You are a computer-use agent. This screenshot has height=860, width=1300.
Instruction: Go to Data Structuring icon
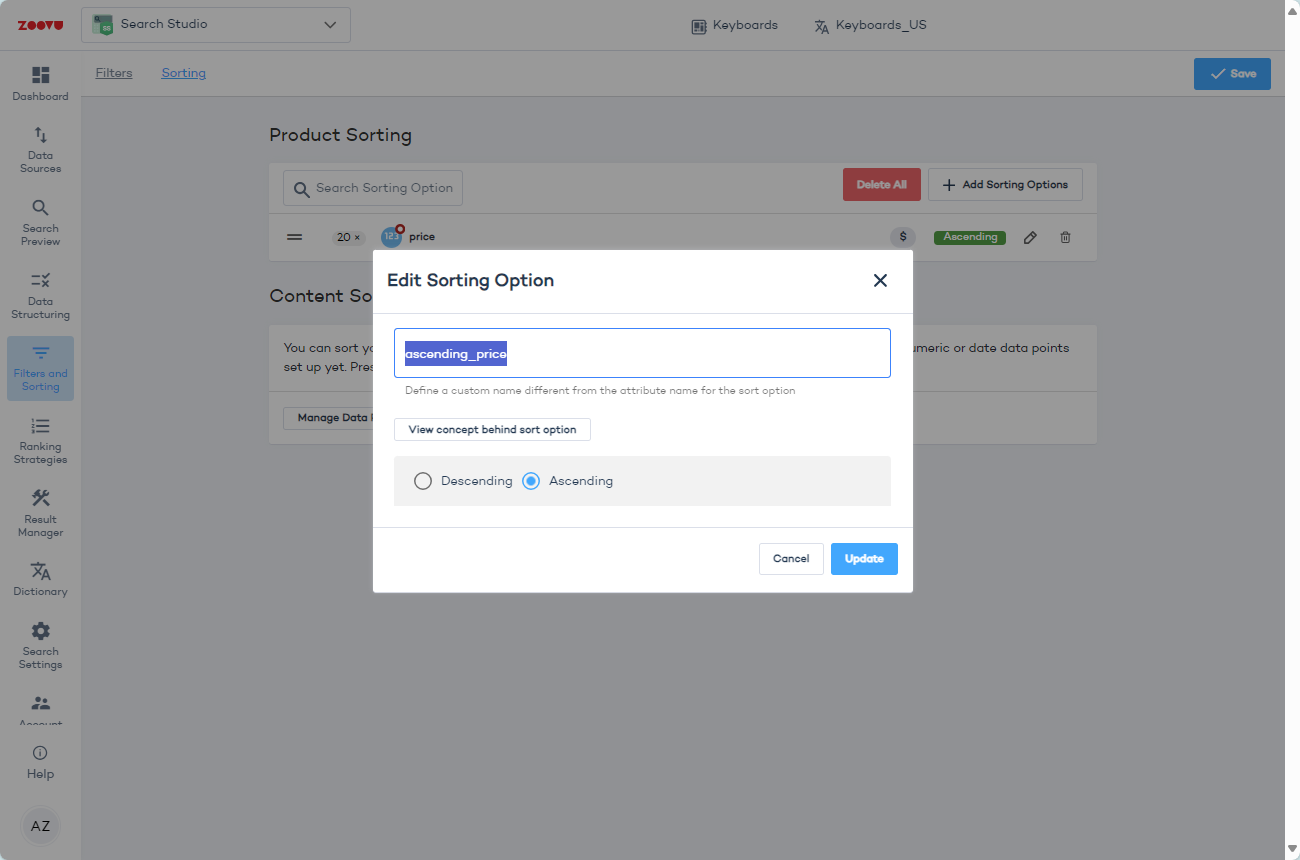click(x=40, y=281)
